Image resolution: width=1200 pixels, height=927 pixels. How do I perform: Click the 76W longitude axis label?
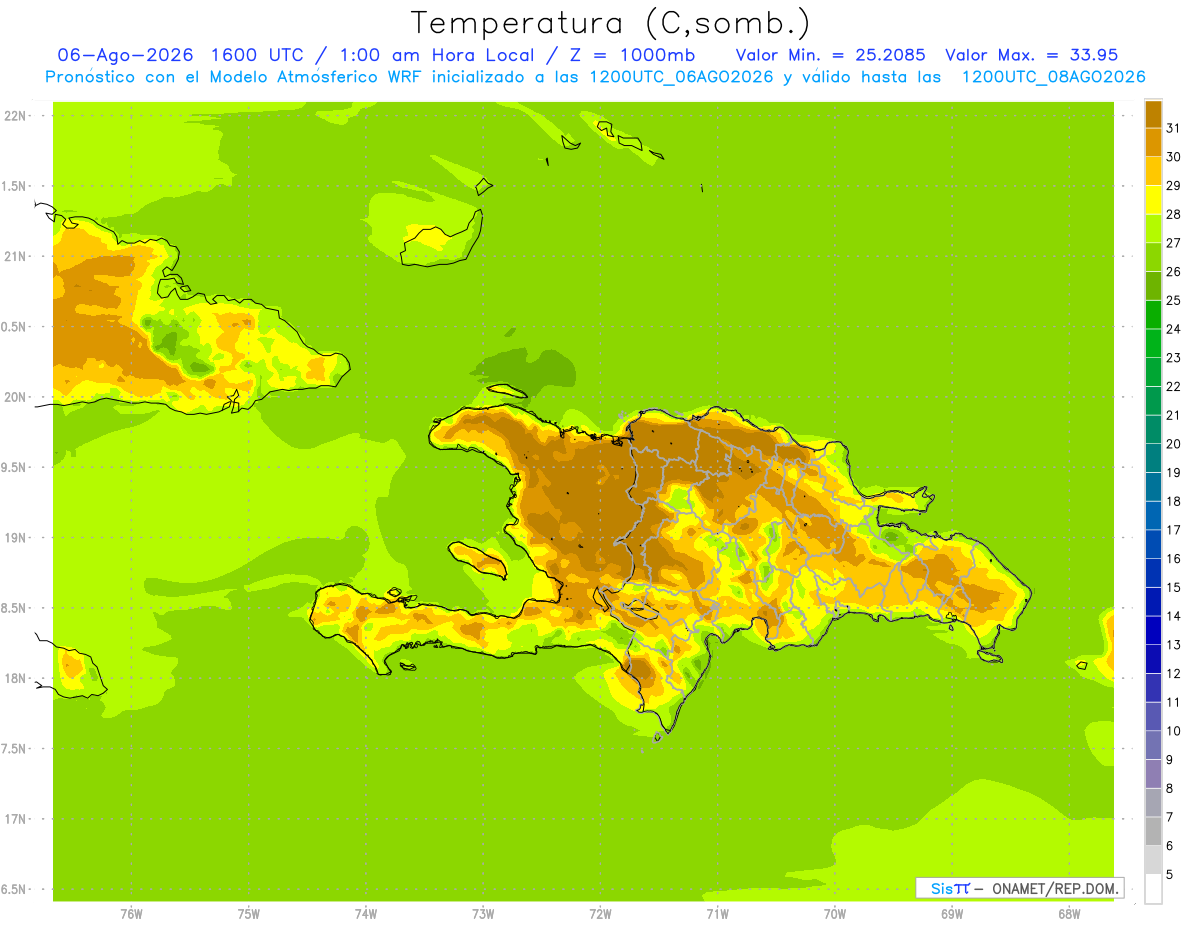[x=131, y=914]
